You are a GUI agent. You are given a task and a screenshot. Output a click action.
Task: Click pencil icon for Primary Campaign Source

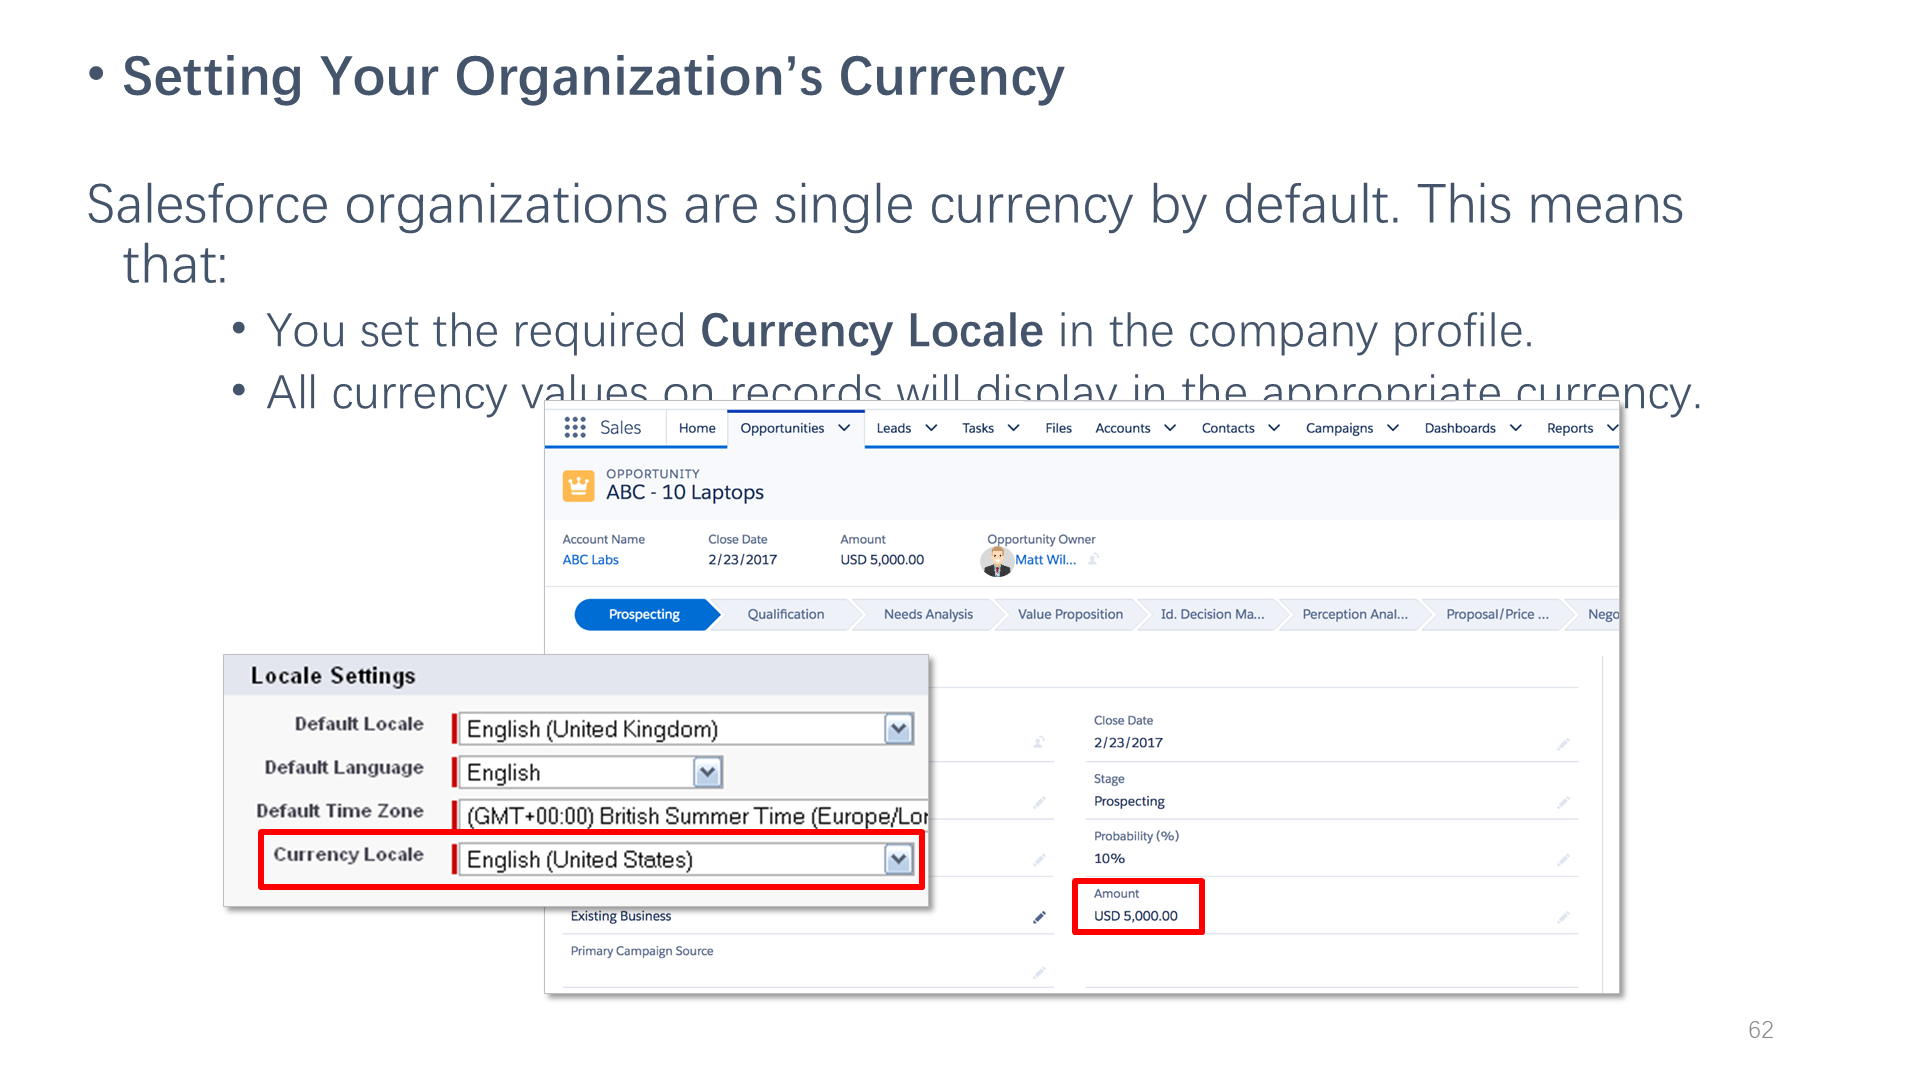point(1039,972)
